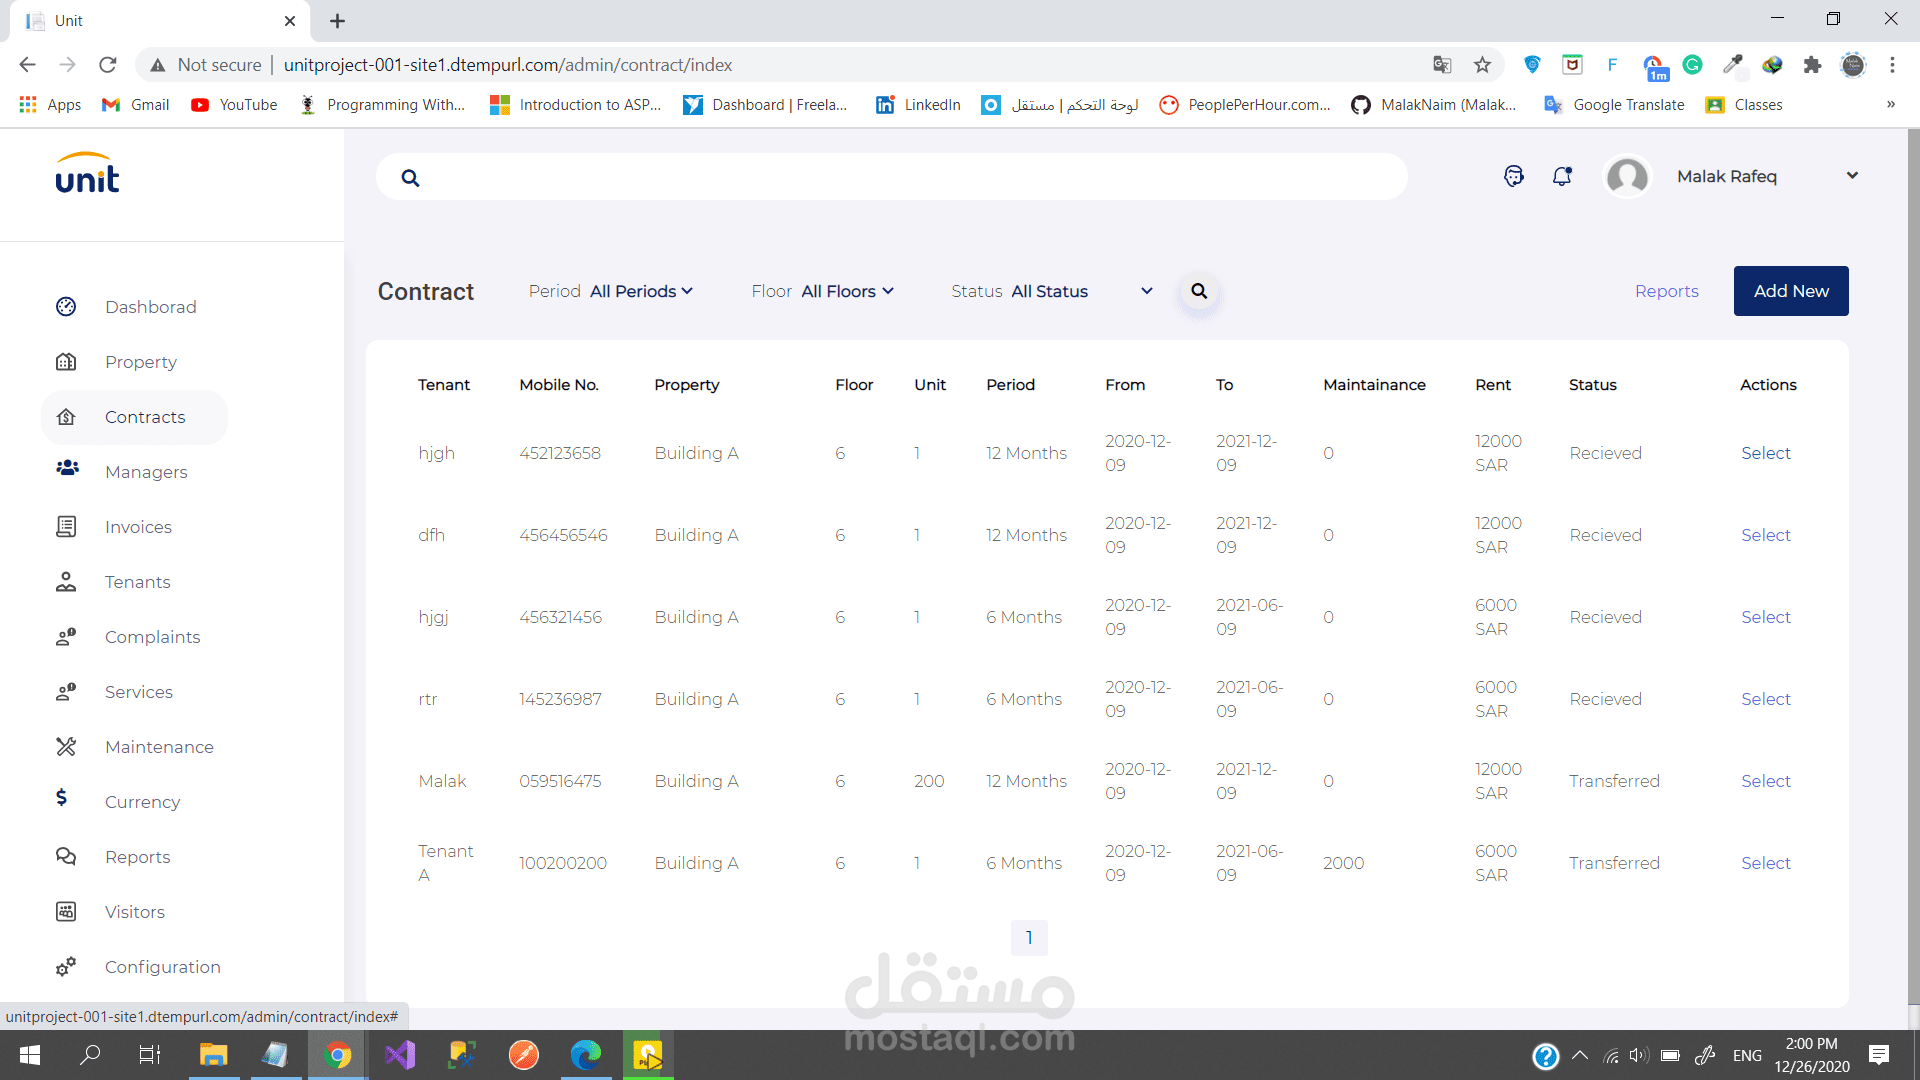Select the contract for tenant Malak
Image resolution: width=1920 pixels, height=1080 pixels.
coord(1765,781)
